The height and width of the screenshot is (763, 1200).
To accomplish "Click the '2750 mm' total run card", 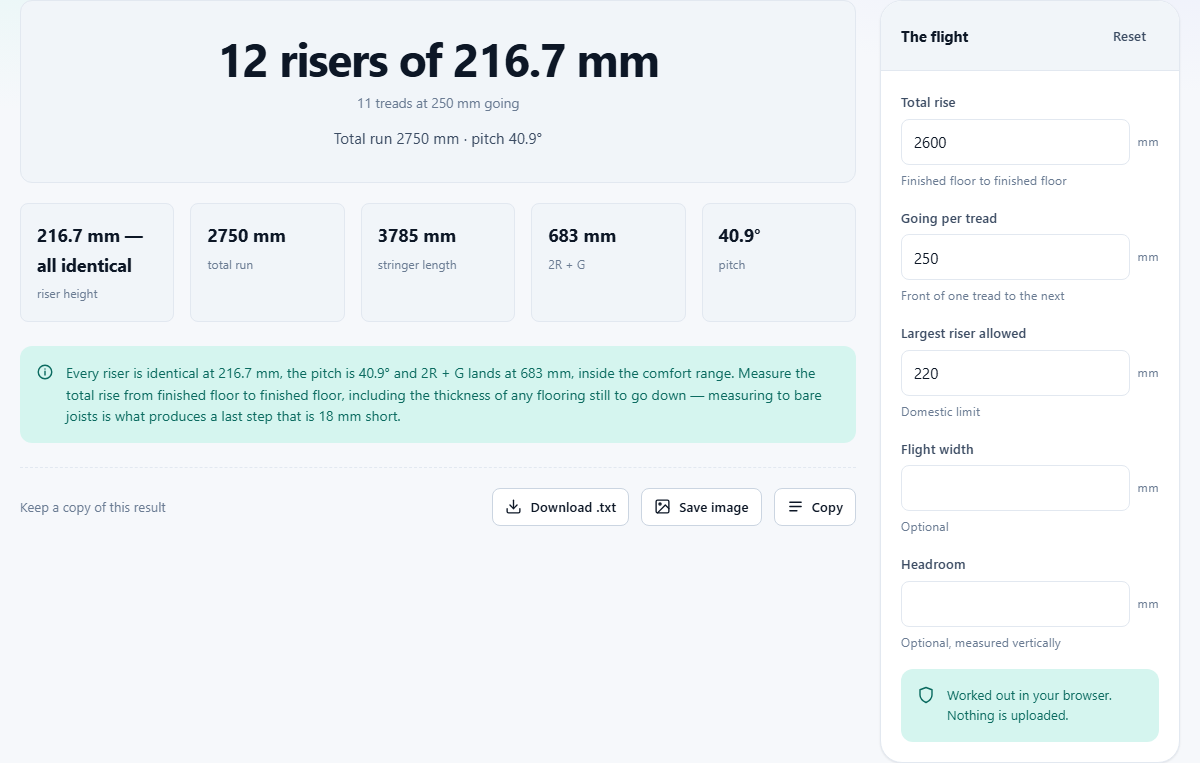I will pos(267,263).
